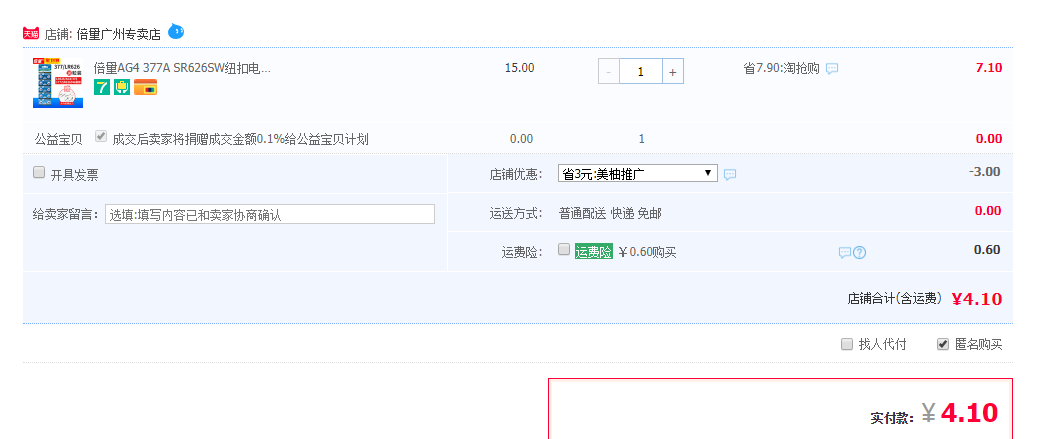The height and width of the screenshot is (439, 1038).
Task: Open the blue Wangwang chat icon
Action: 176,31
